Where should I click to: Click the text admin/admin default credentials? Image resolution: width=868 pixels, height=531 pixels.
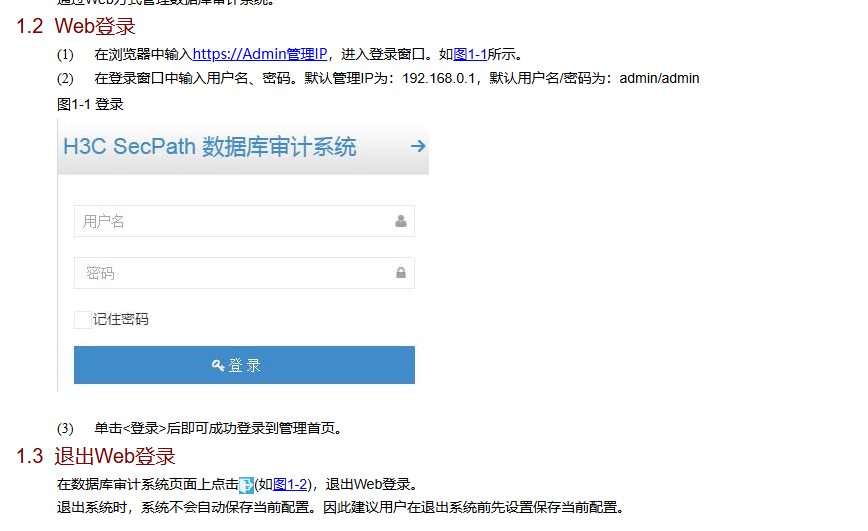[x=659, y=79]
